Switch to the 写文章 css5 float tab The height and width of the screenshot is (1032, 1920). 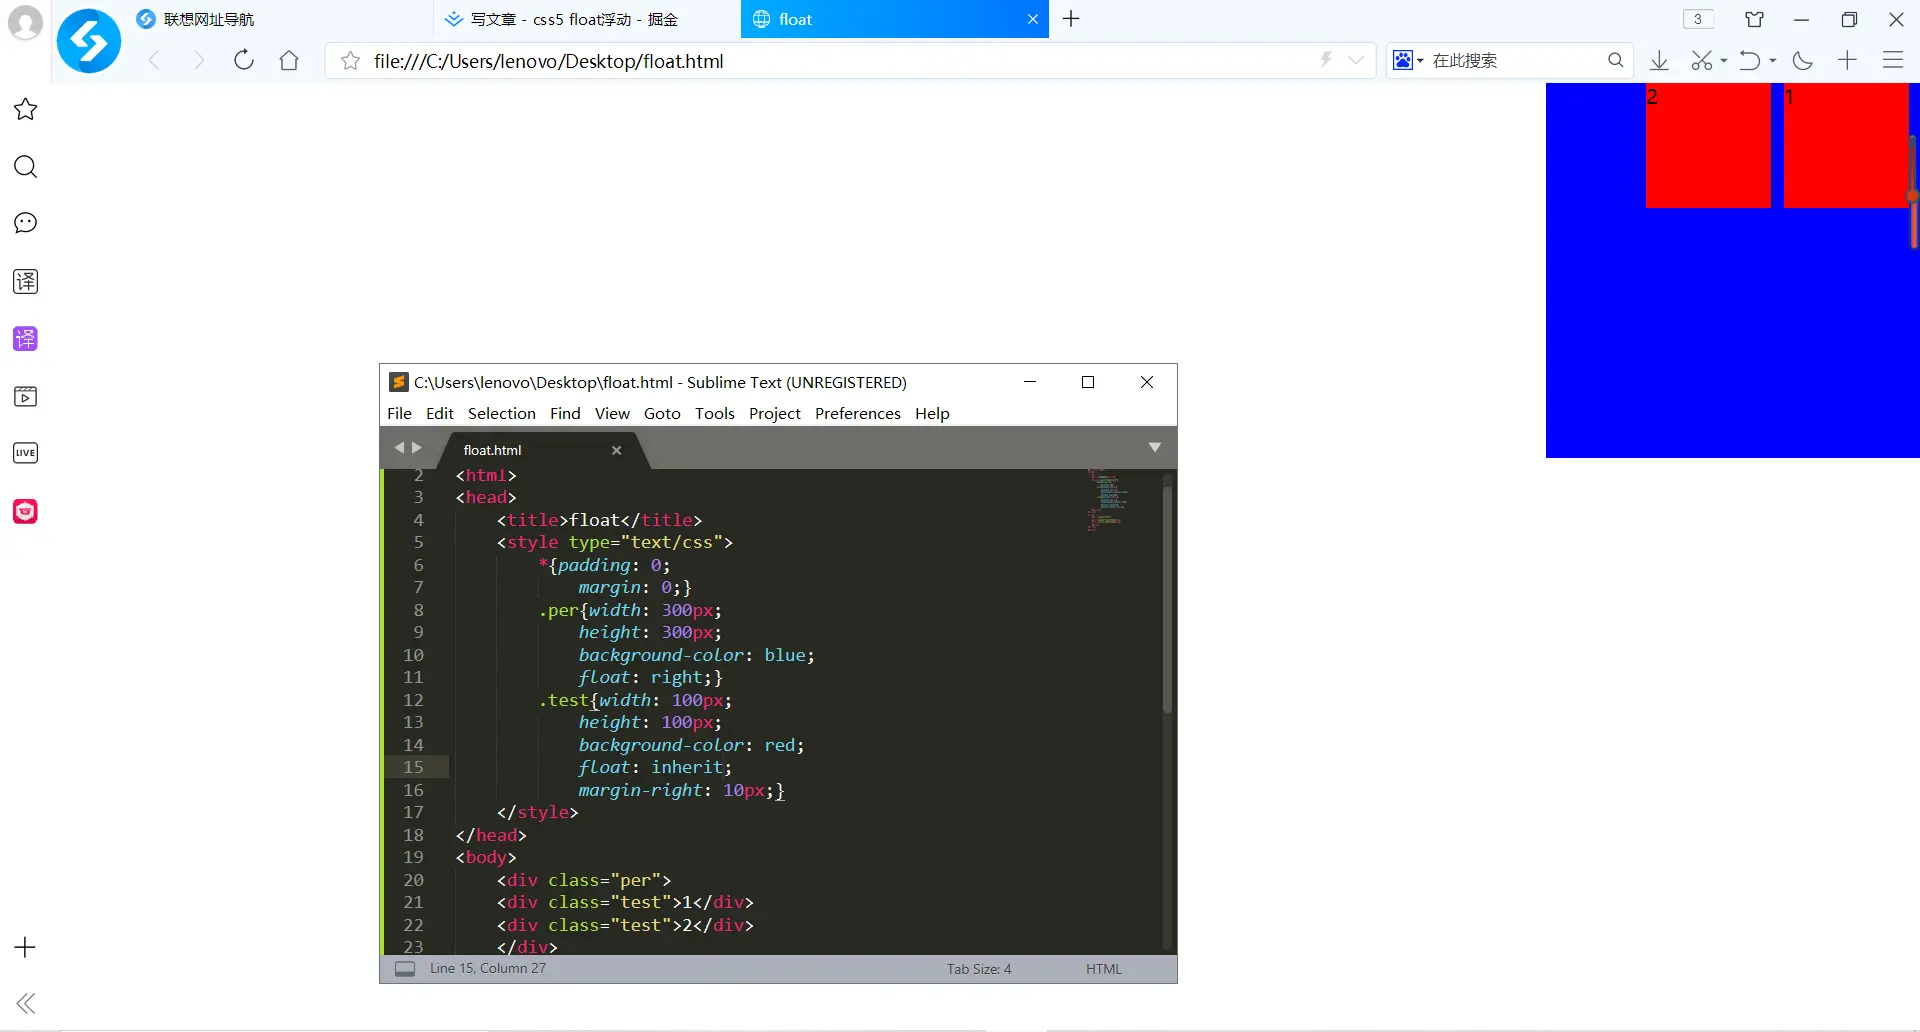click(x=588, y=19)
